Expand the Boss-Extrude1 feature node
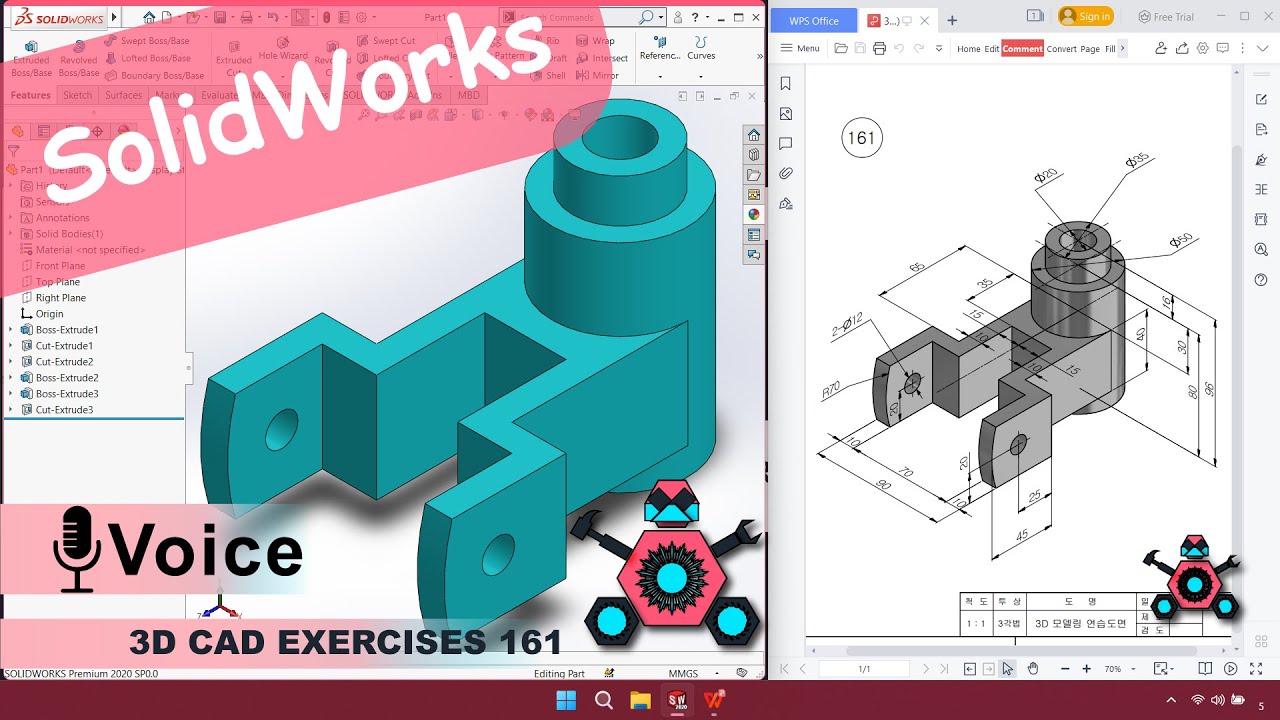Screen dimensions: 1280x720 click(11, 330)
